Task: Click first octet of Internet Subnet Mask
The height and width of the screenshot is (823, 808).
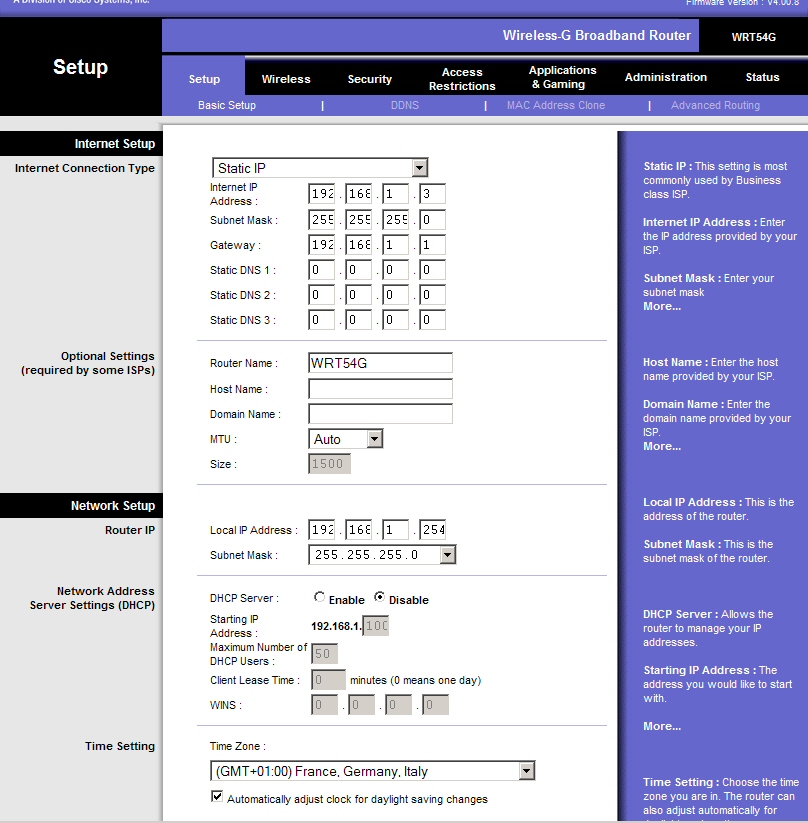Action: tap(321, 219)
